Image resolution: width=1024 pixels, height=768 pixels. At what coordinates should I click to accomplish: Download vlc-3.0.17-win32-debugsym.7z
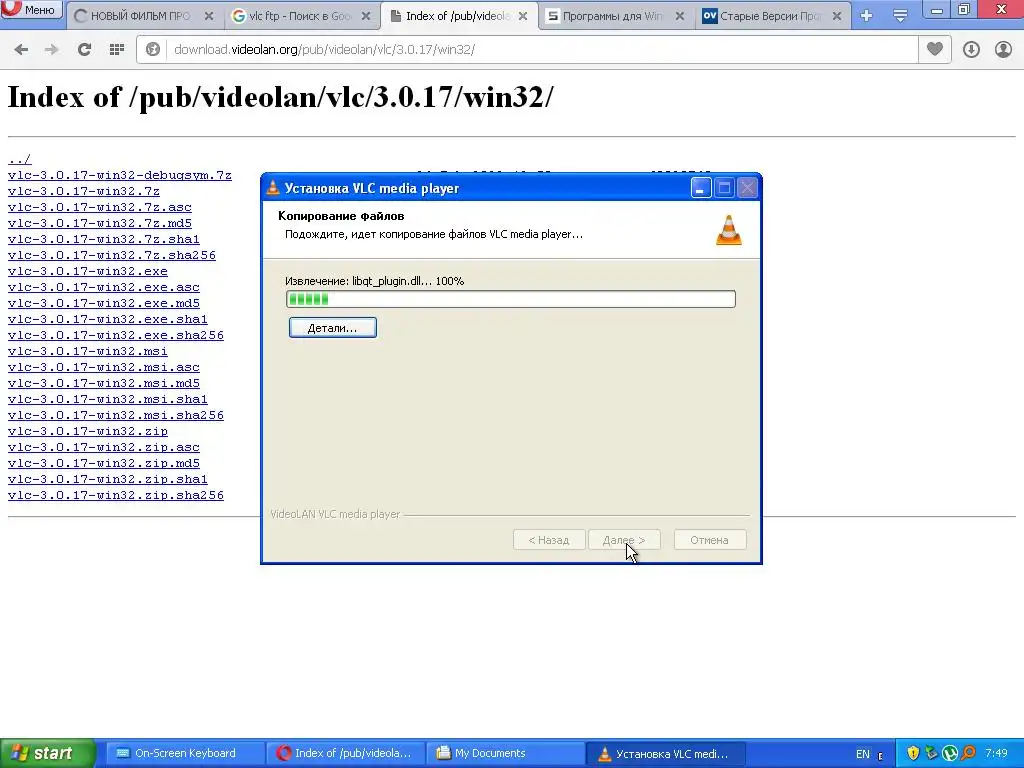point(120,175)
